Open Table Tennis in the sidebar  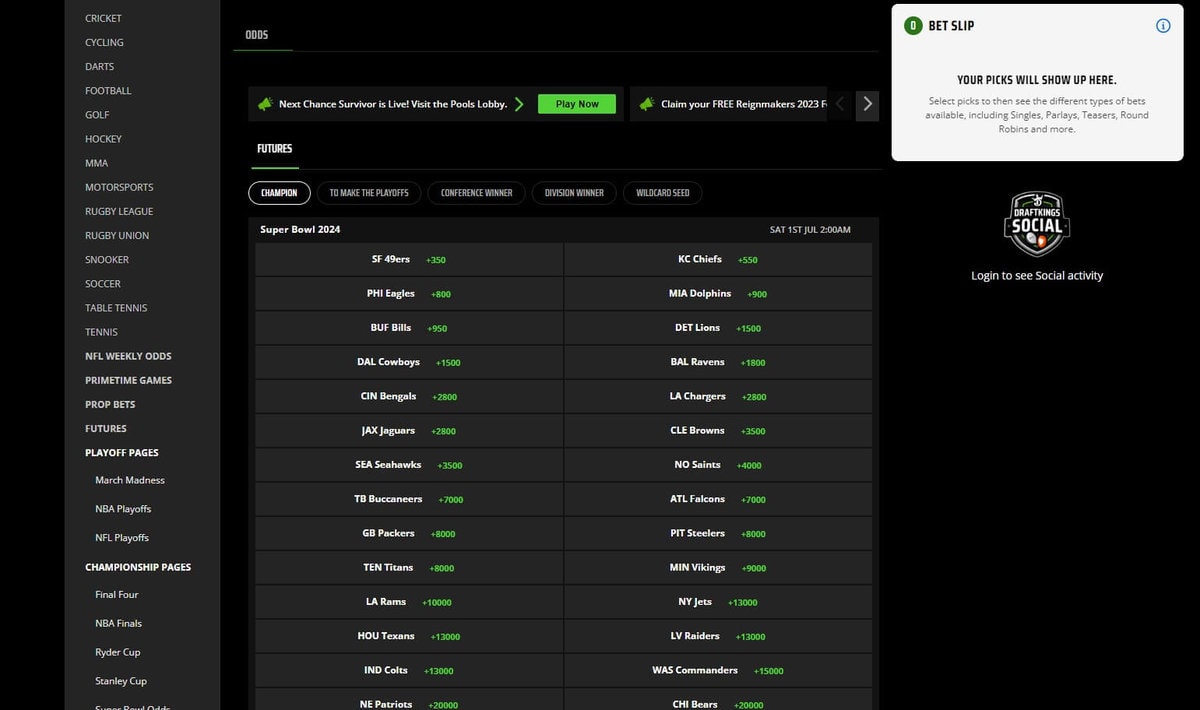pyautogui.click(x=116, y=308)
